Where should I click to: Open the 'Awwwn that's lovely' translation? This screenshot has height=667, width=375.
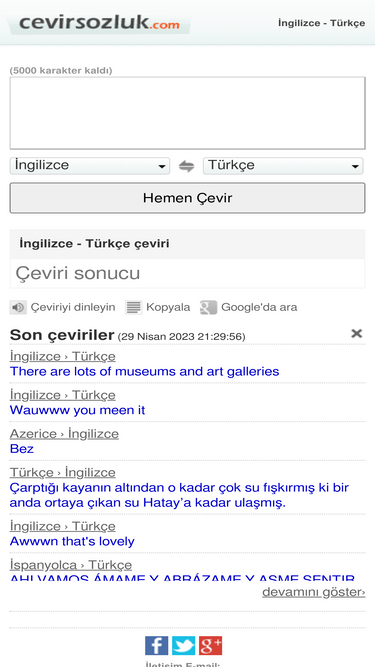72,542
